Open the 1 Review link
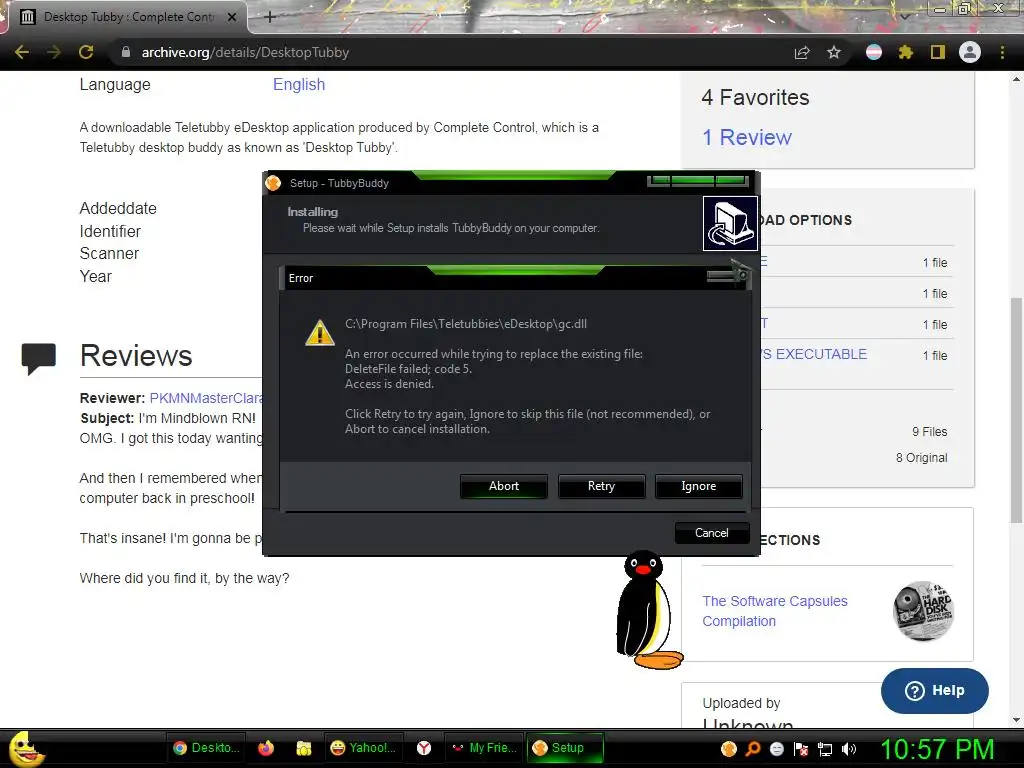 click(746, 137)
